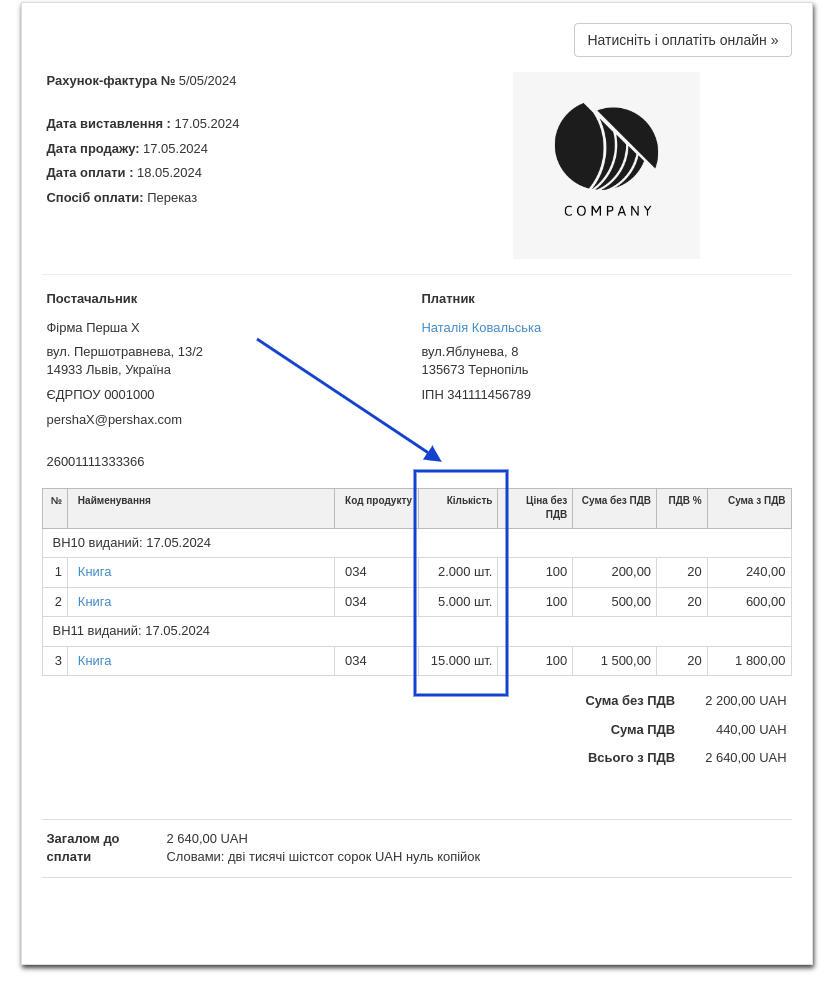This screenshot has width=838, height=985.
Task: Click the Кількість column header
Action: coord(468,501)
